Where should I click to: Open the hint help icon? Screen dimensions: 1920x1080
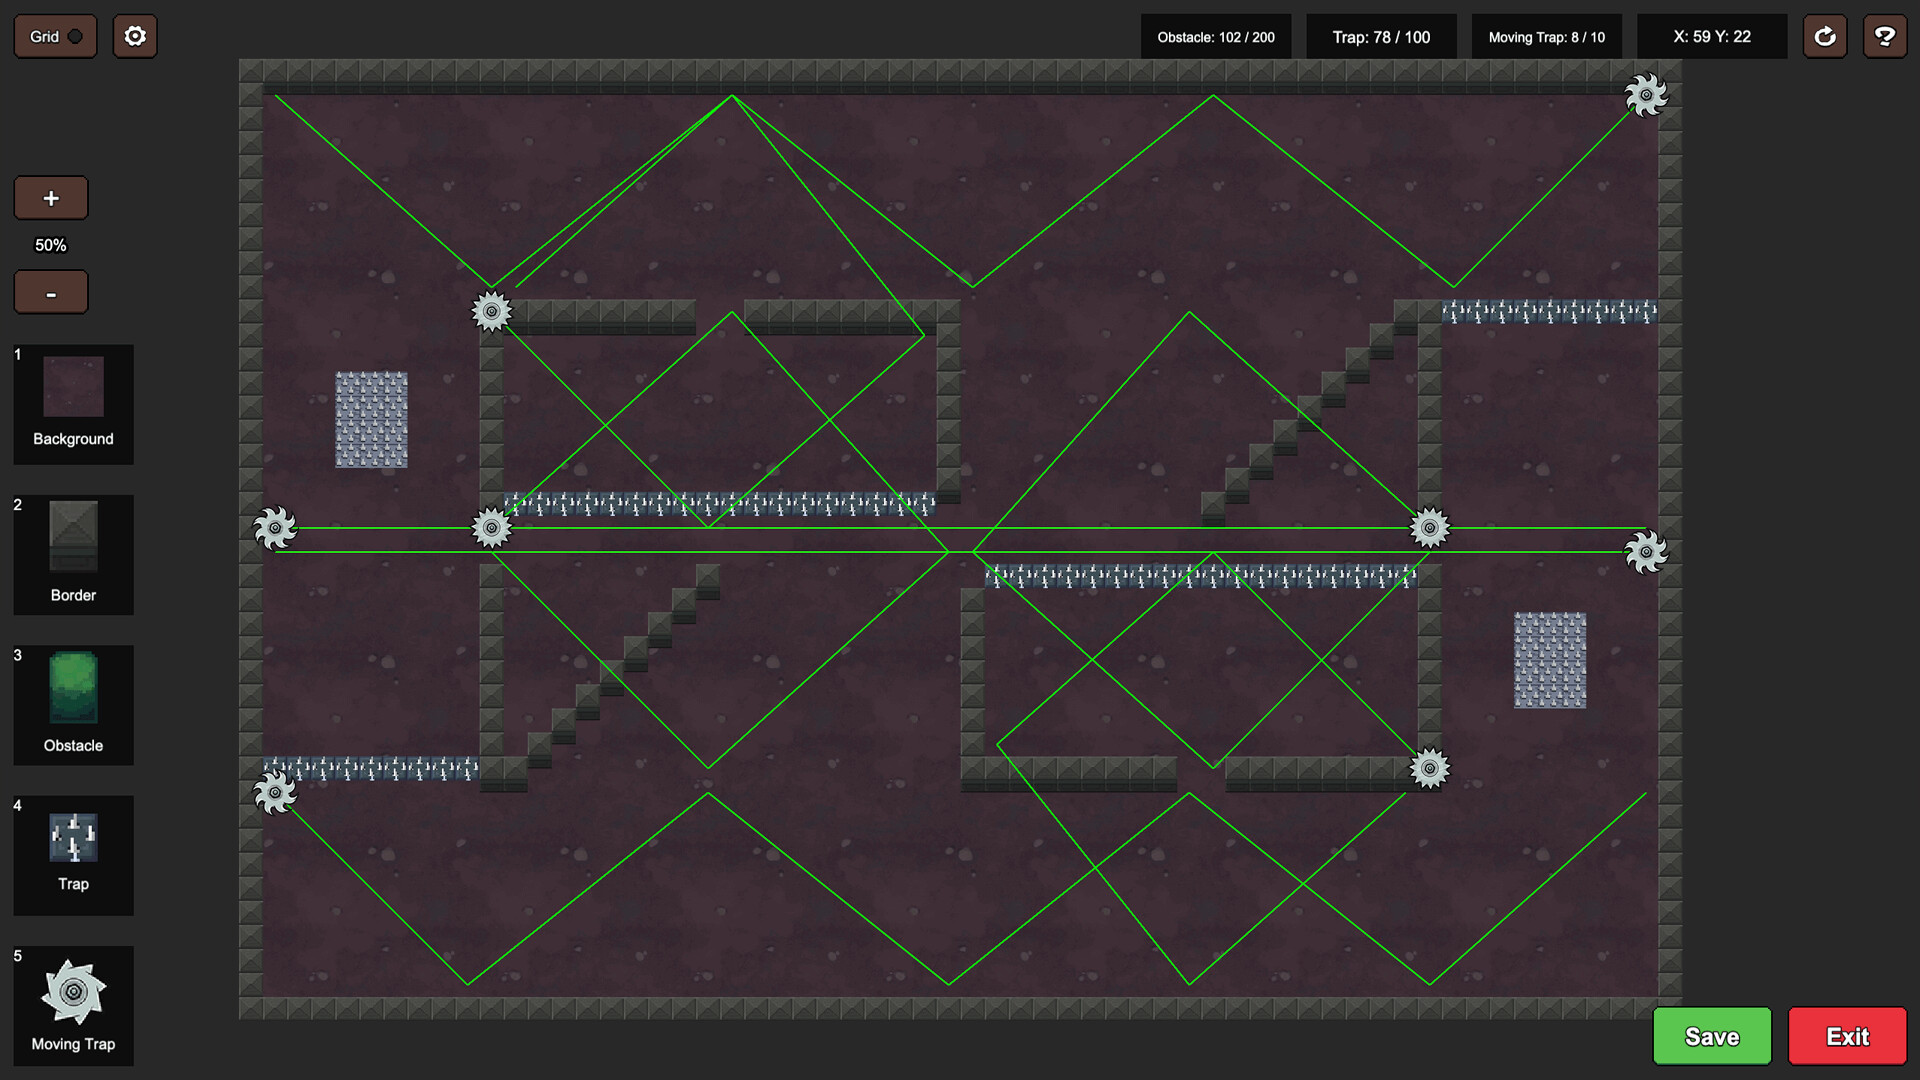[x=1885, y=36]
